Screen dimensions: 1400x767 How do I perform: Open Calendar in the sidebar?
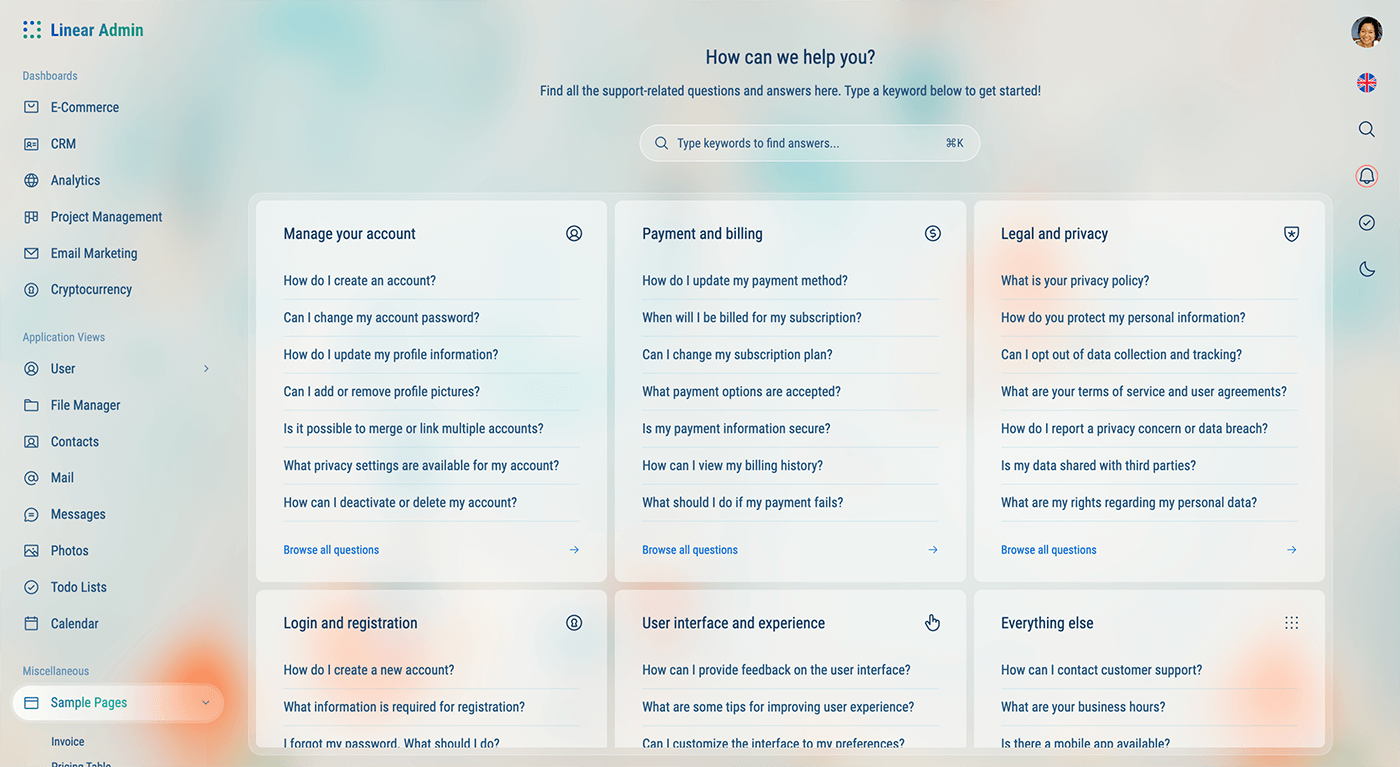click(x=118, y=624)
